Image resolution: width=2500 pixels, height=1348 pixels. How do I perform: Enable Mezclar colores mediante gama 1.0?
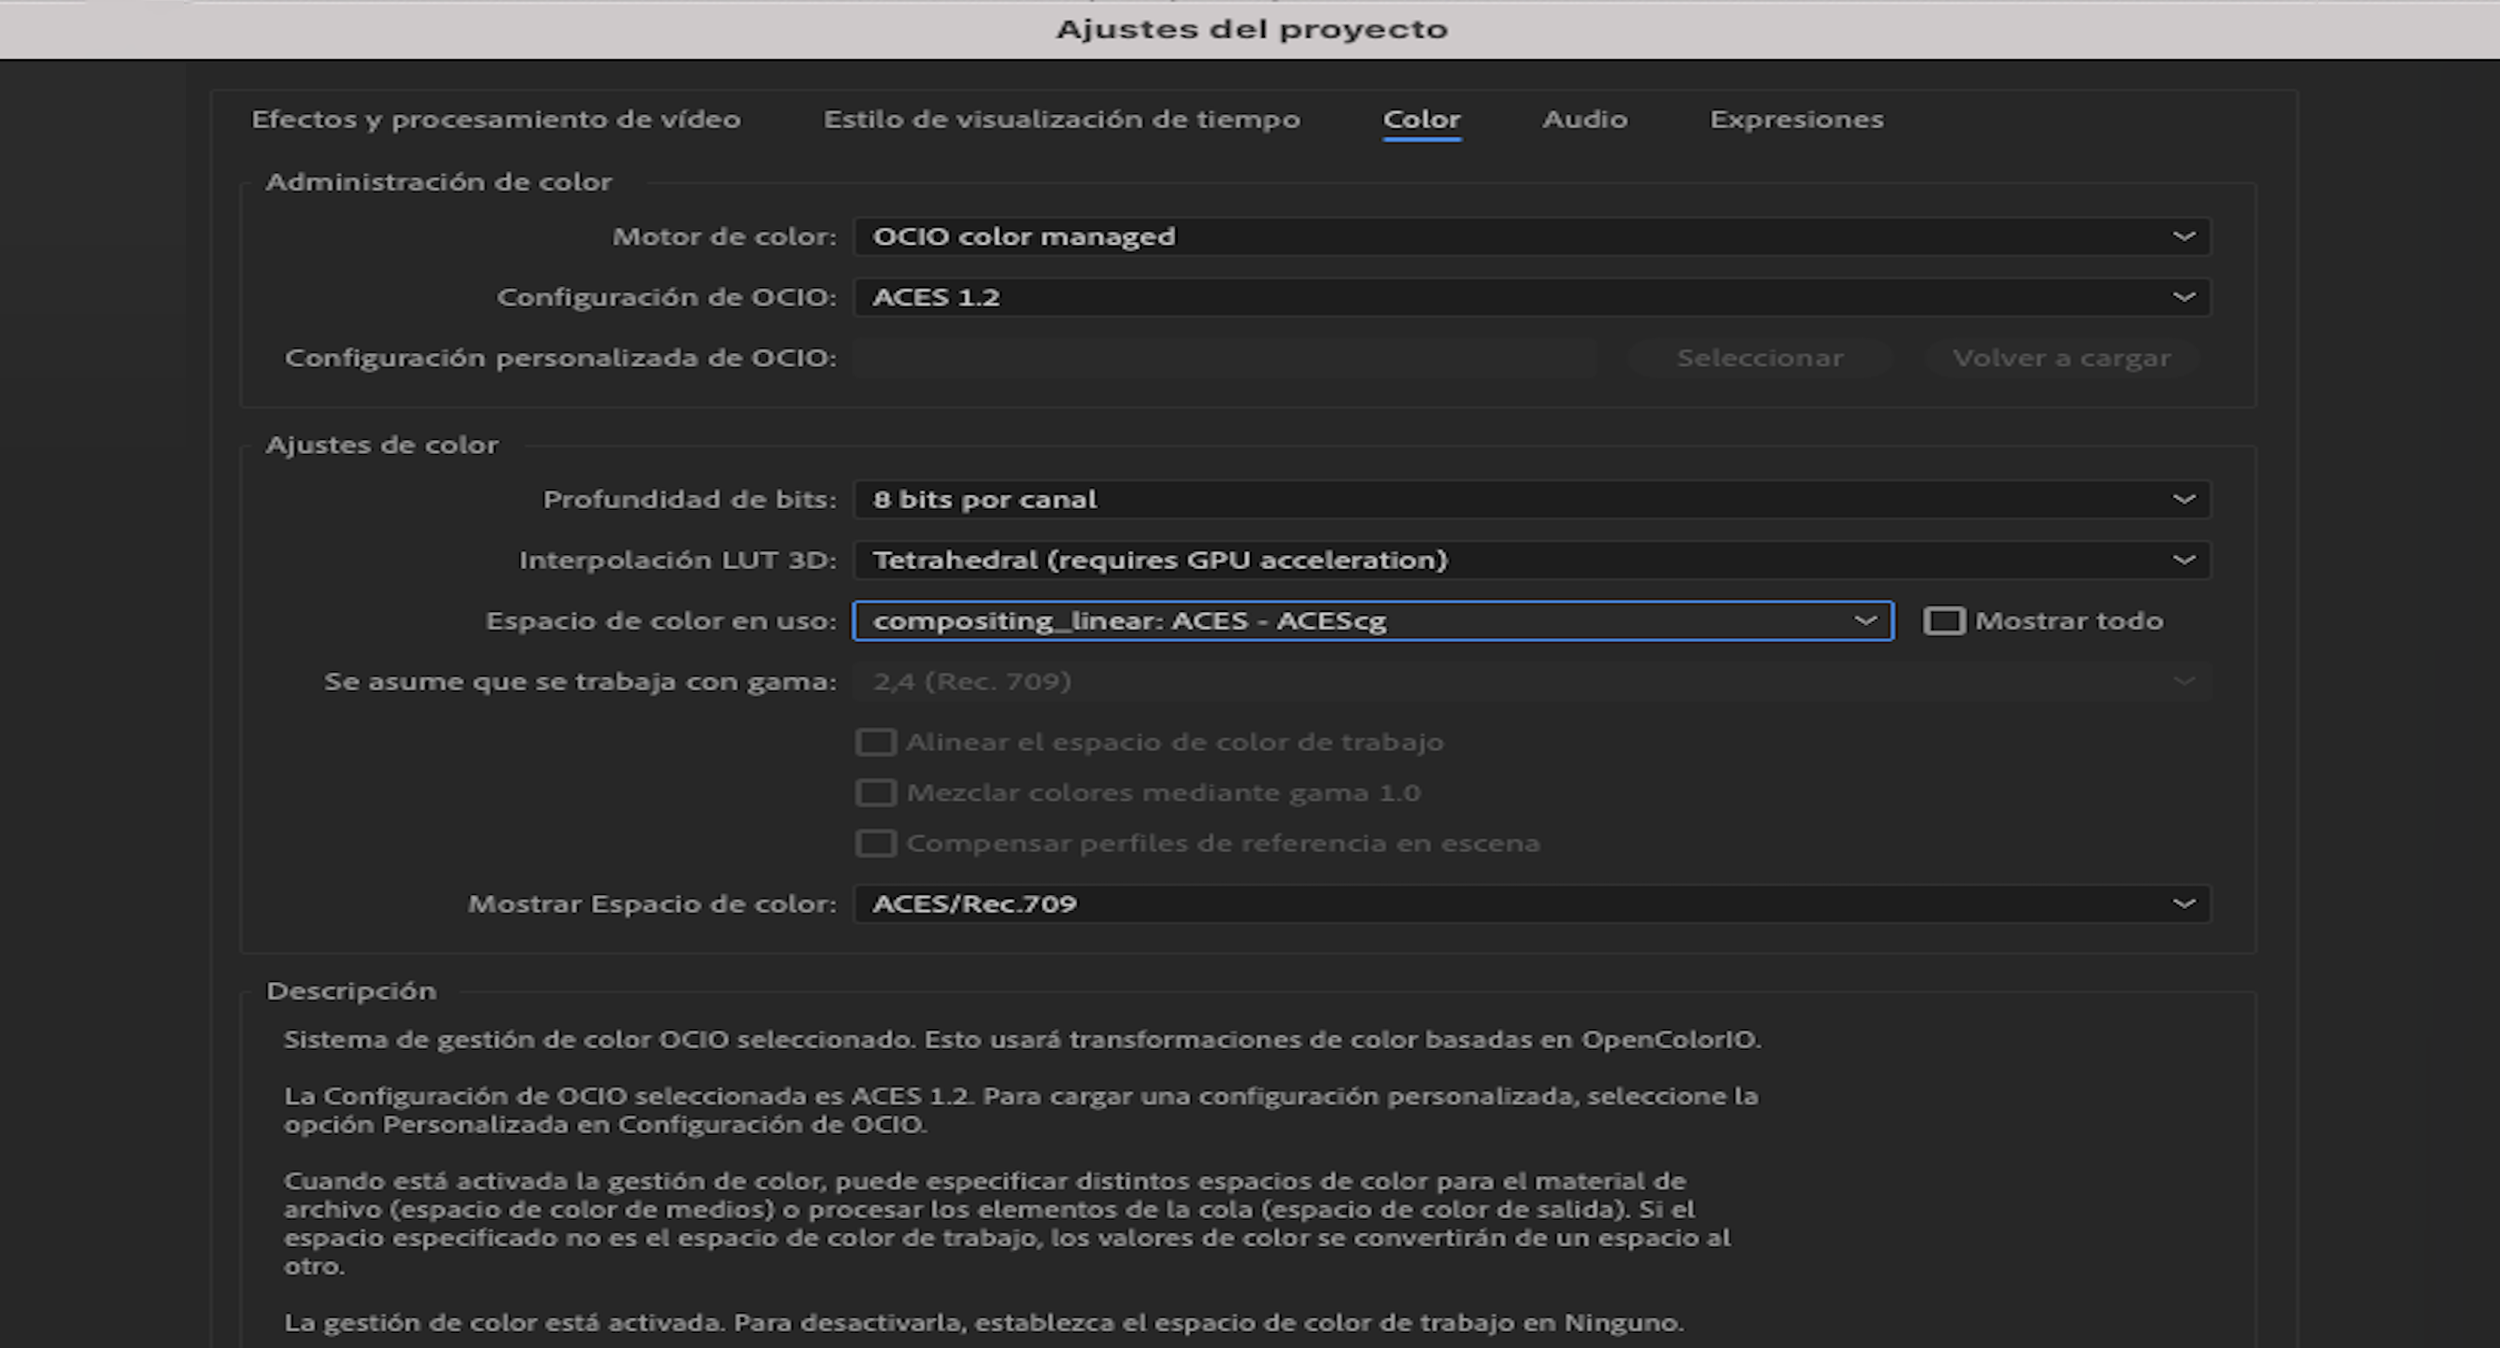pos(876,792)
